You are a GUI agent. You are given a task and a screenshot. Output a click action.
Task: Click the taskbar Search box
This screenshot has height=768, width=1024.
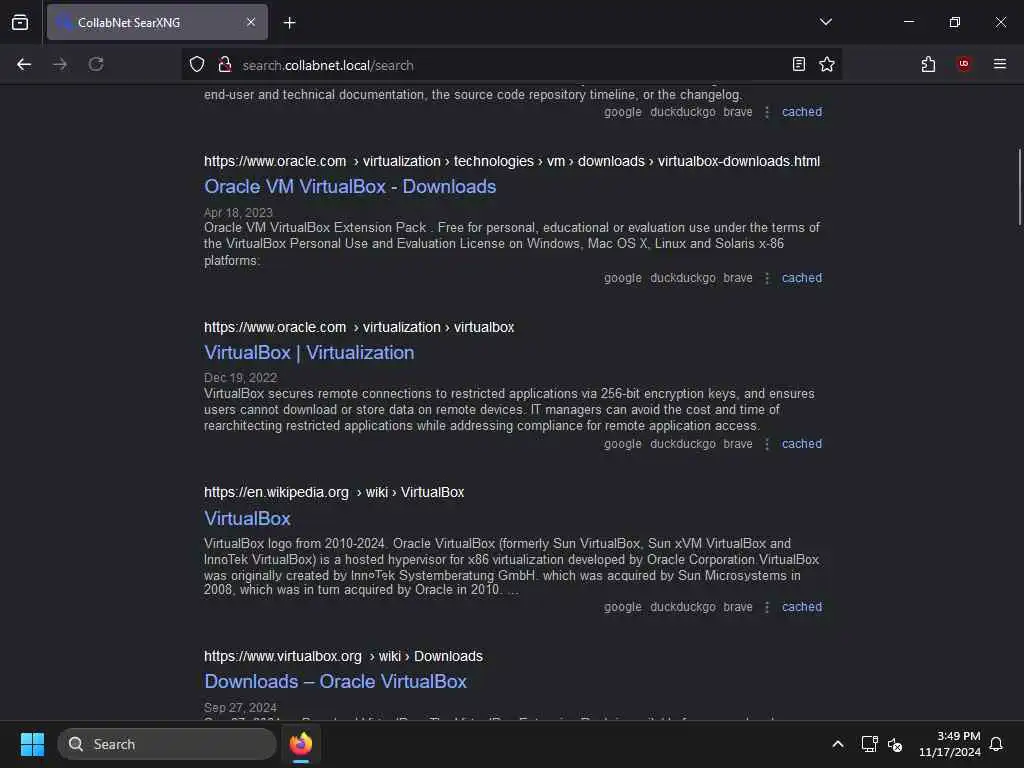(167, 744)
